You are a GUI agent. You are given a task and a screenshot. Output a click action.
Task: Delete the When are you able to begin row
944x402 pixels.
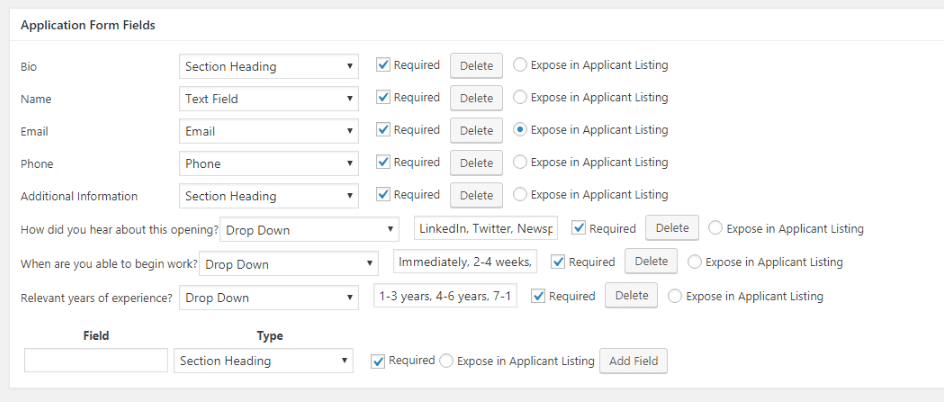[x=651, y=261]
